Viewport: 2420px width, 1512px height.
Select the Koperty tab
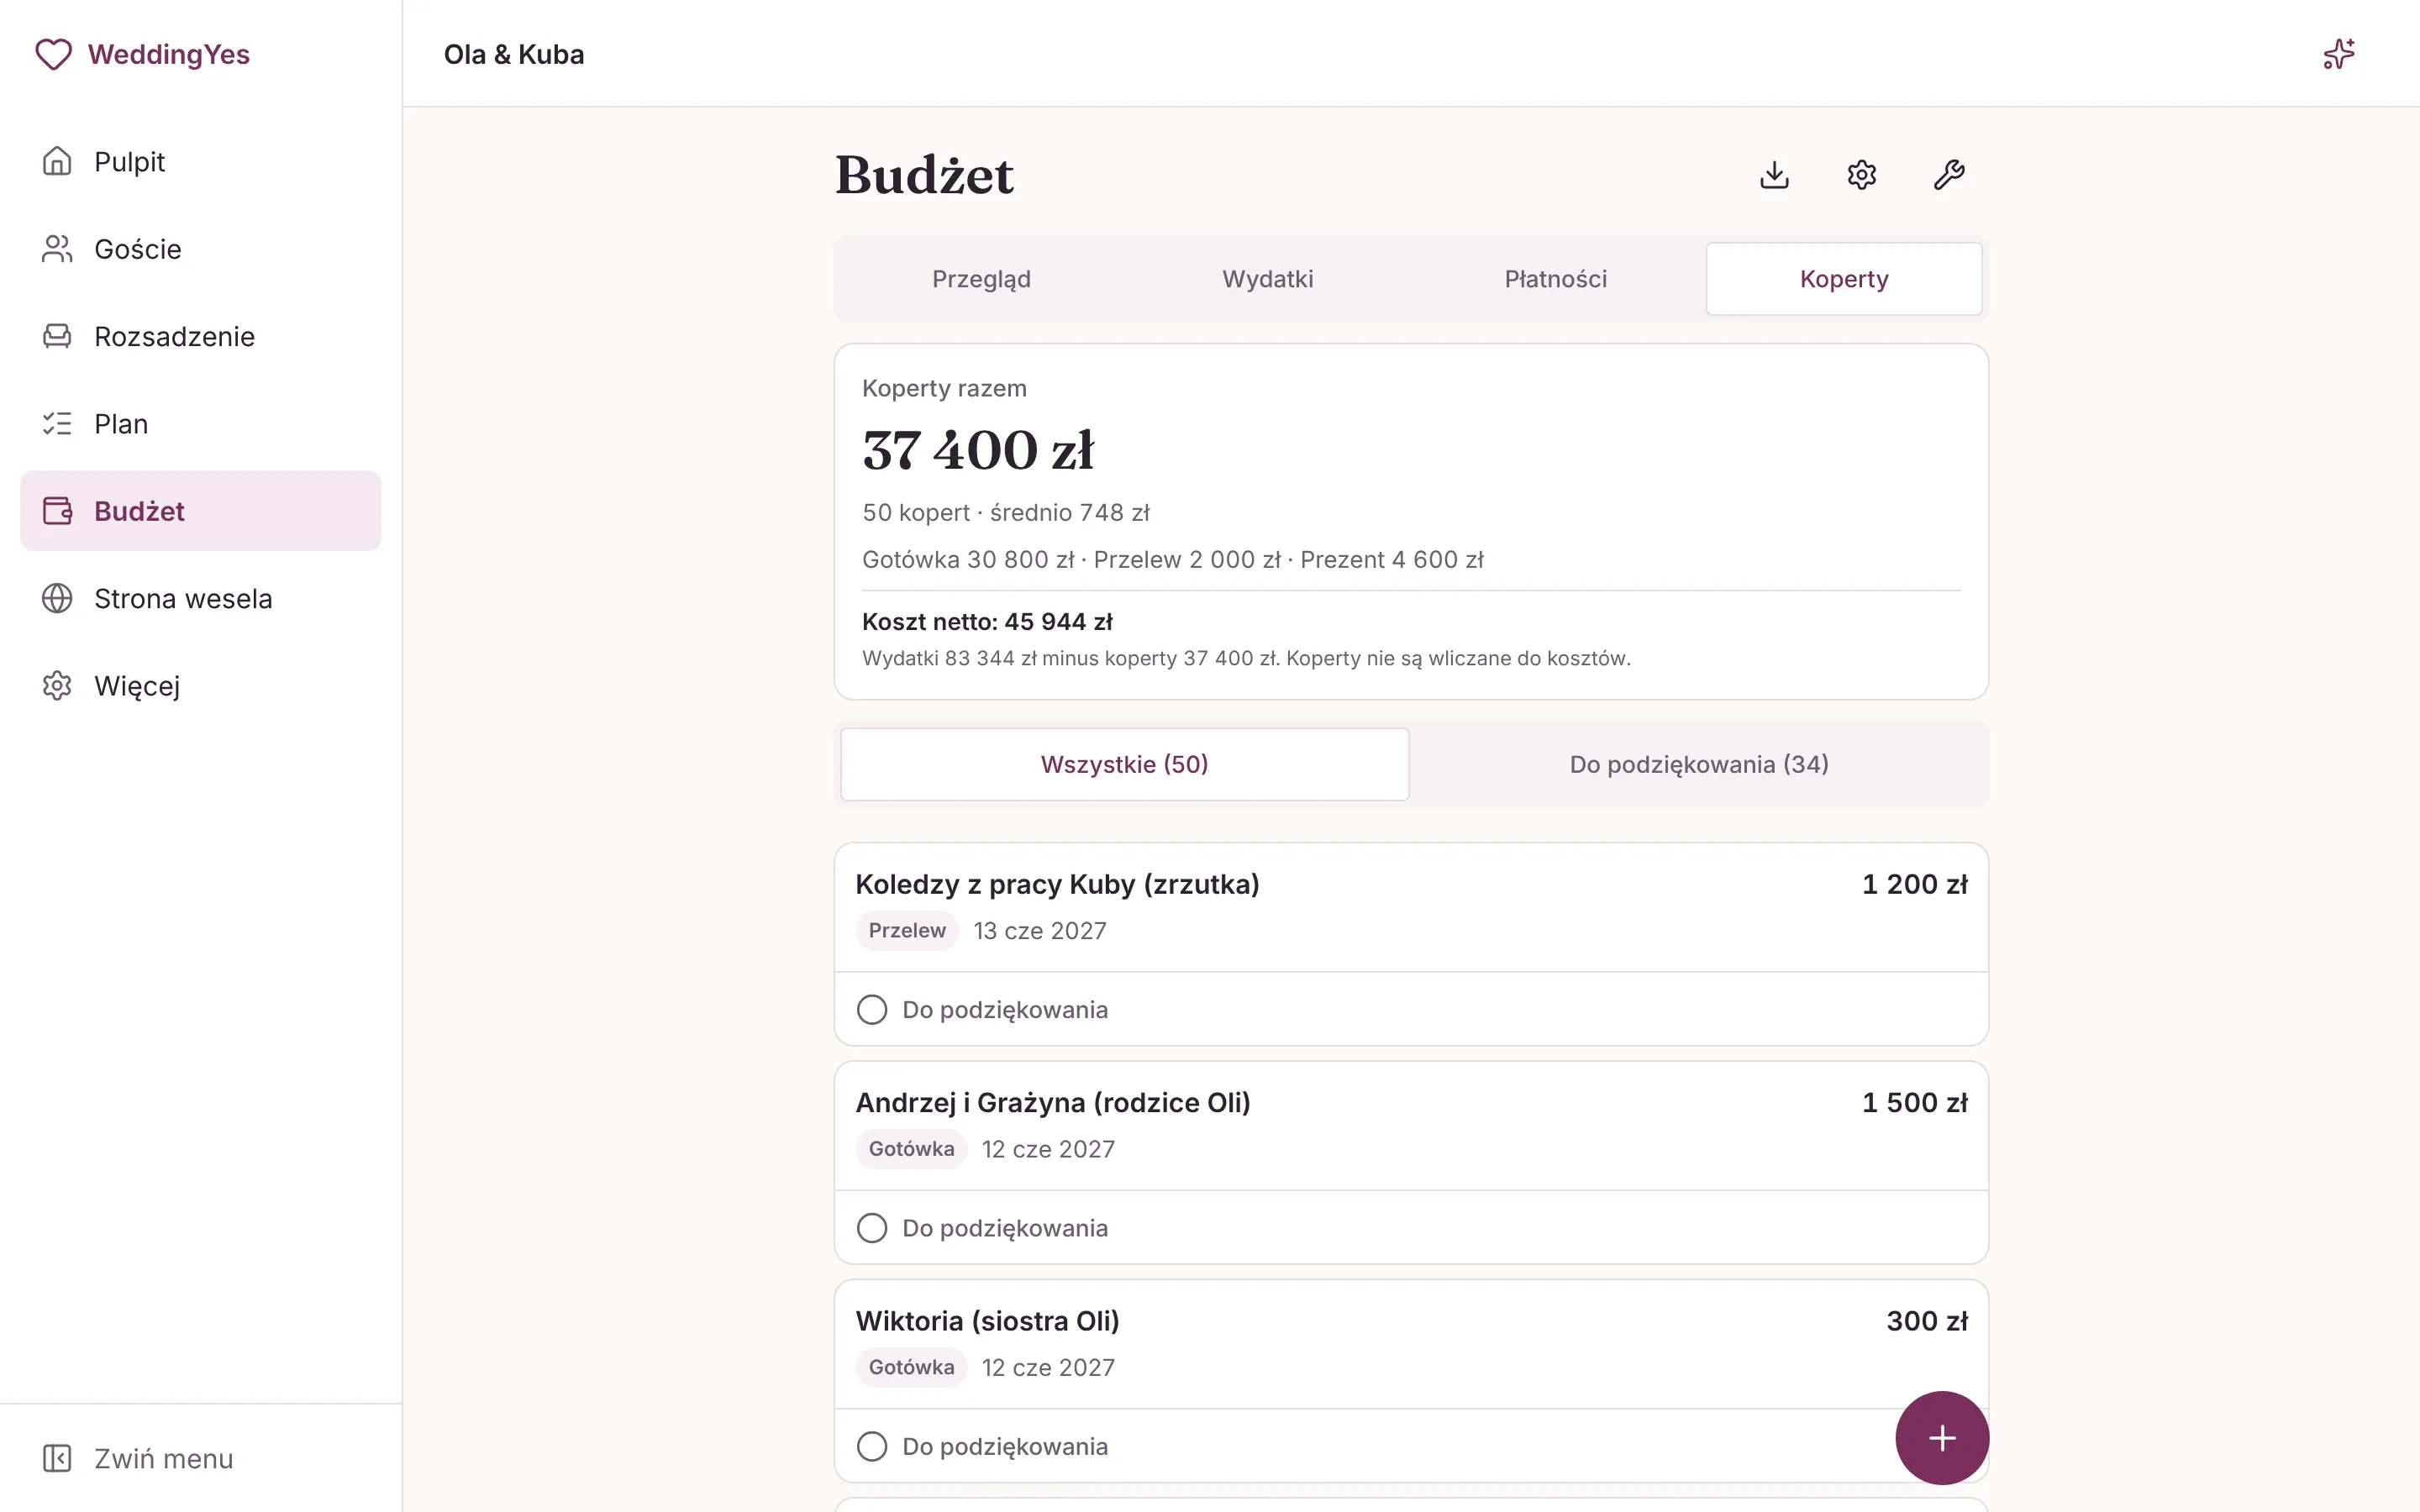(1844, 279)
